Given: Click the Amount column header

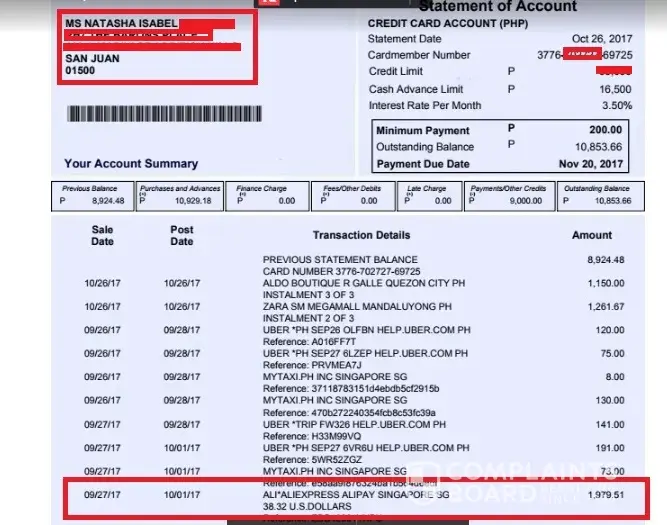Looking at the screenshot, I should point(592,235).
